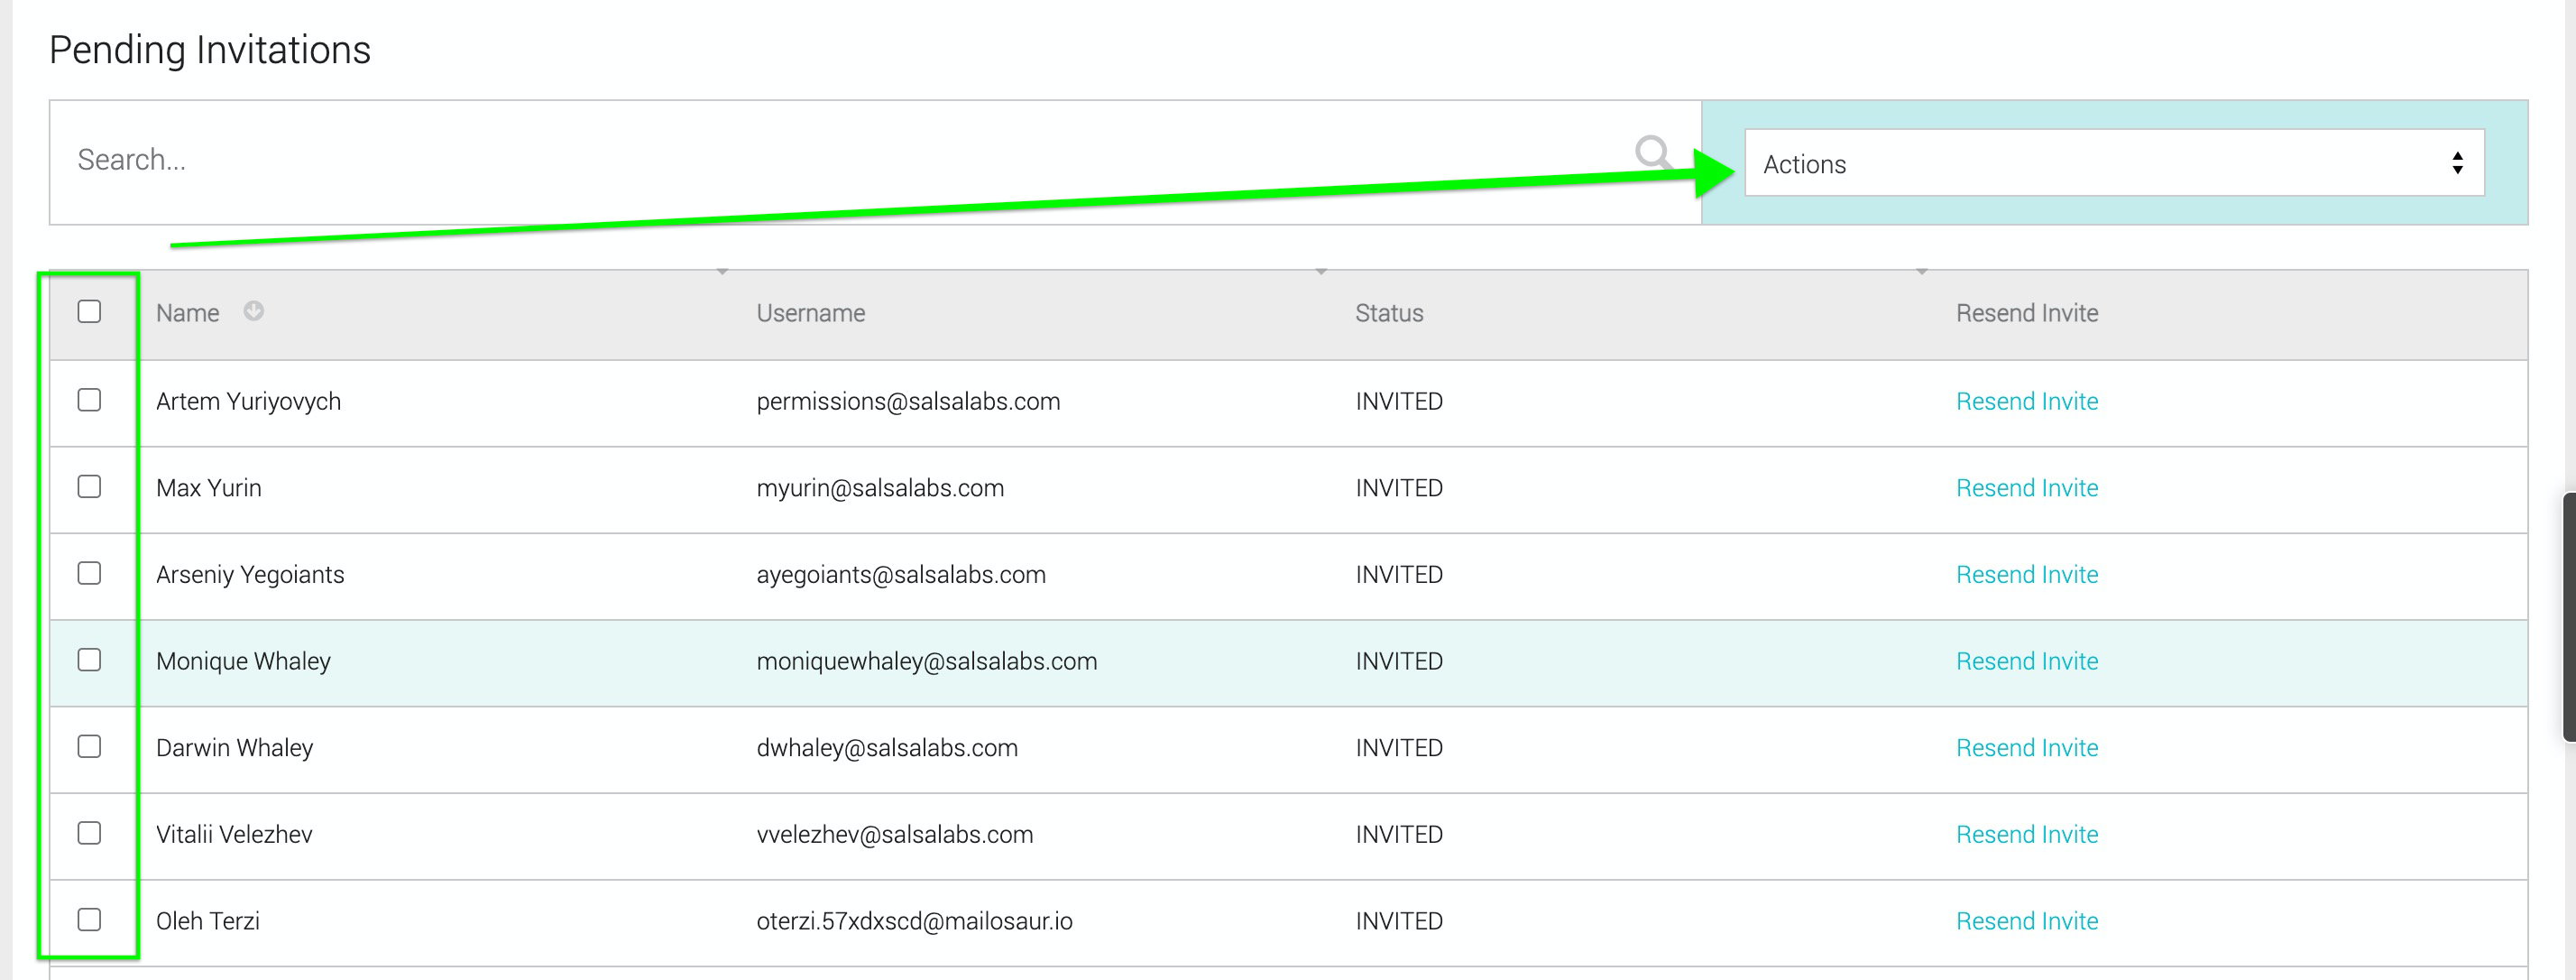The width and height of the screenshot is (2576, 980).
Task: Check the Oleh Terzi row checkbox
Action: coord(89,920)
